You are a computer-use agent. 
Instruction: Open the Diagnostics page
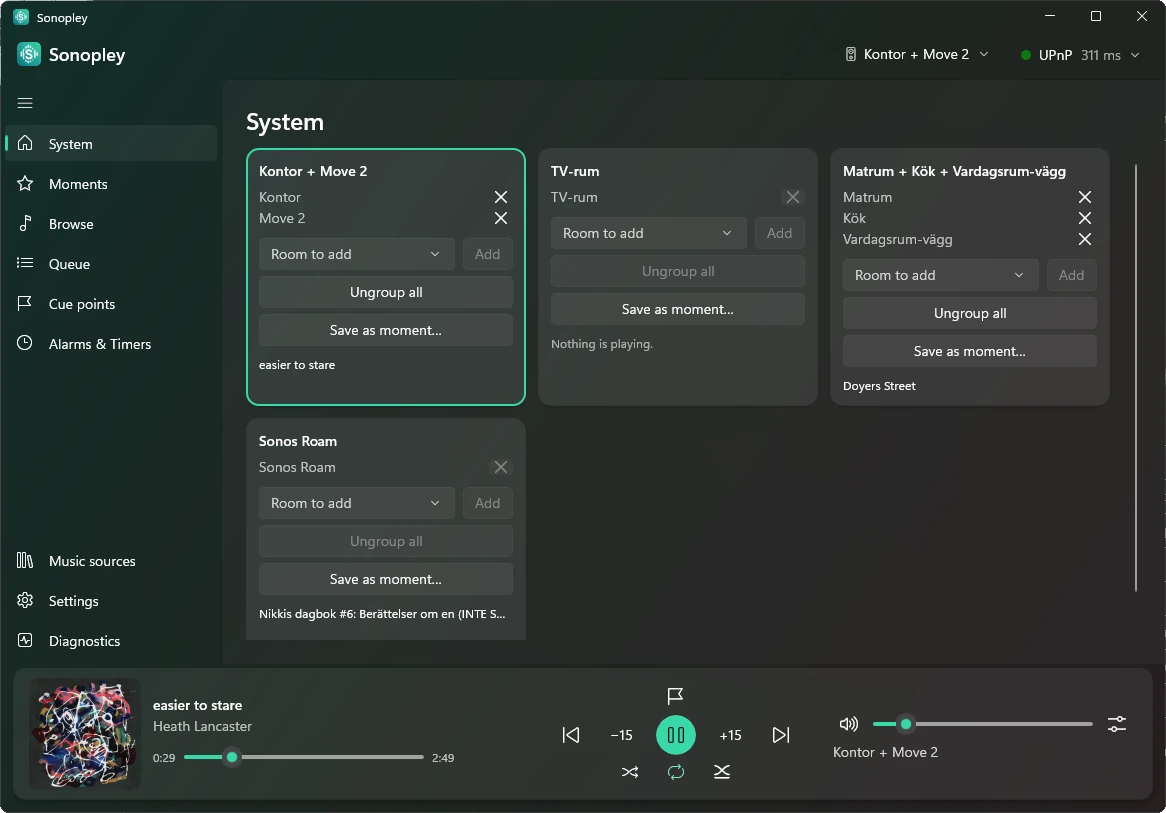tap(111, 641)
